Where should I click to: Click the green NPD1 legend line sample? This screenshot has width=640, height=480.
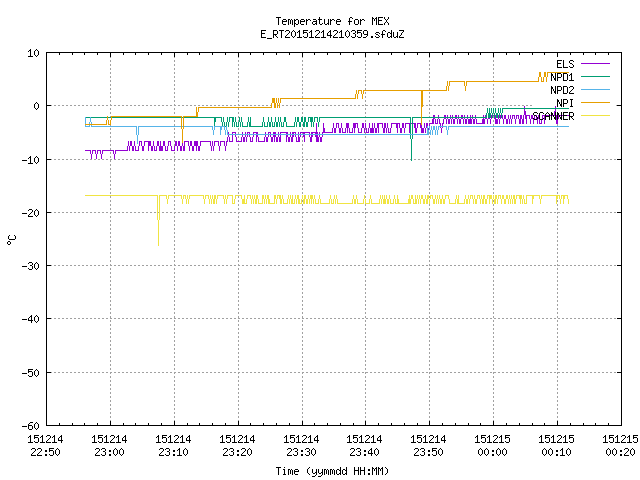[x=595, y=77]
